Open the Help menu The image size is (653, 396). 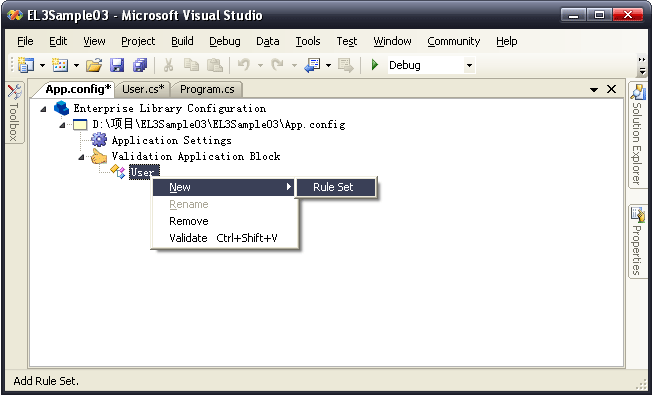click(x=506, y=41)
